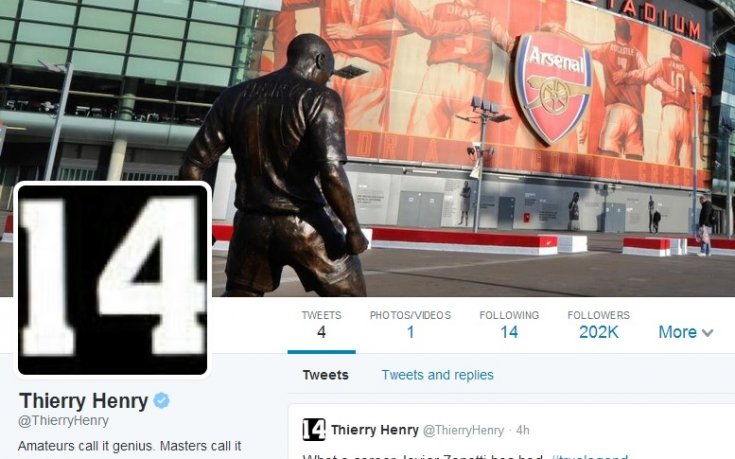The image size is (735, 459).
Task: Open the 4h tweet timestamp
Action: 523,430
